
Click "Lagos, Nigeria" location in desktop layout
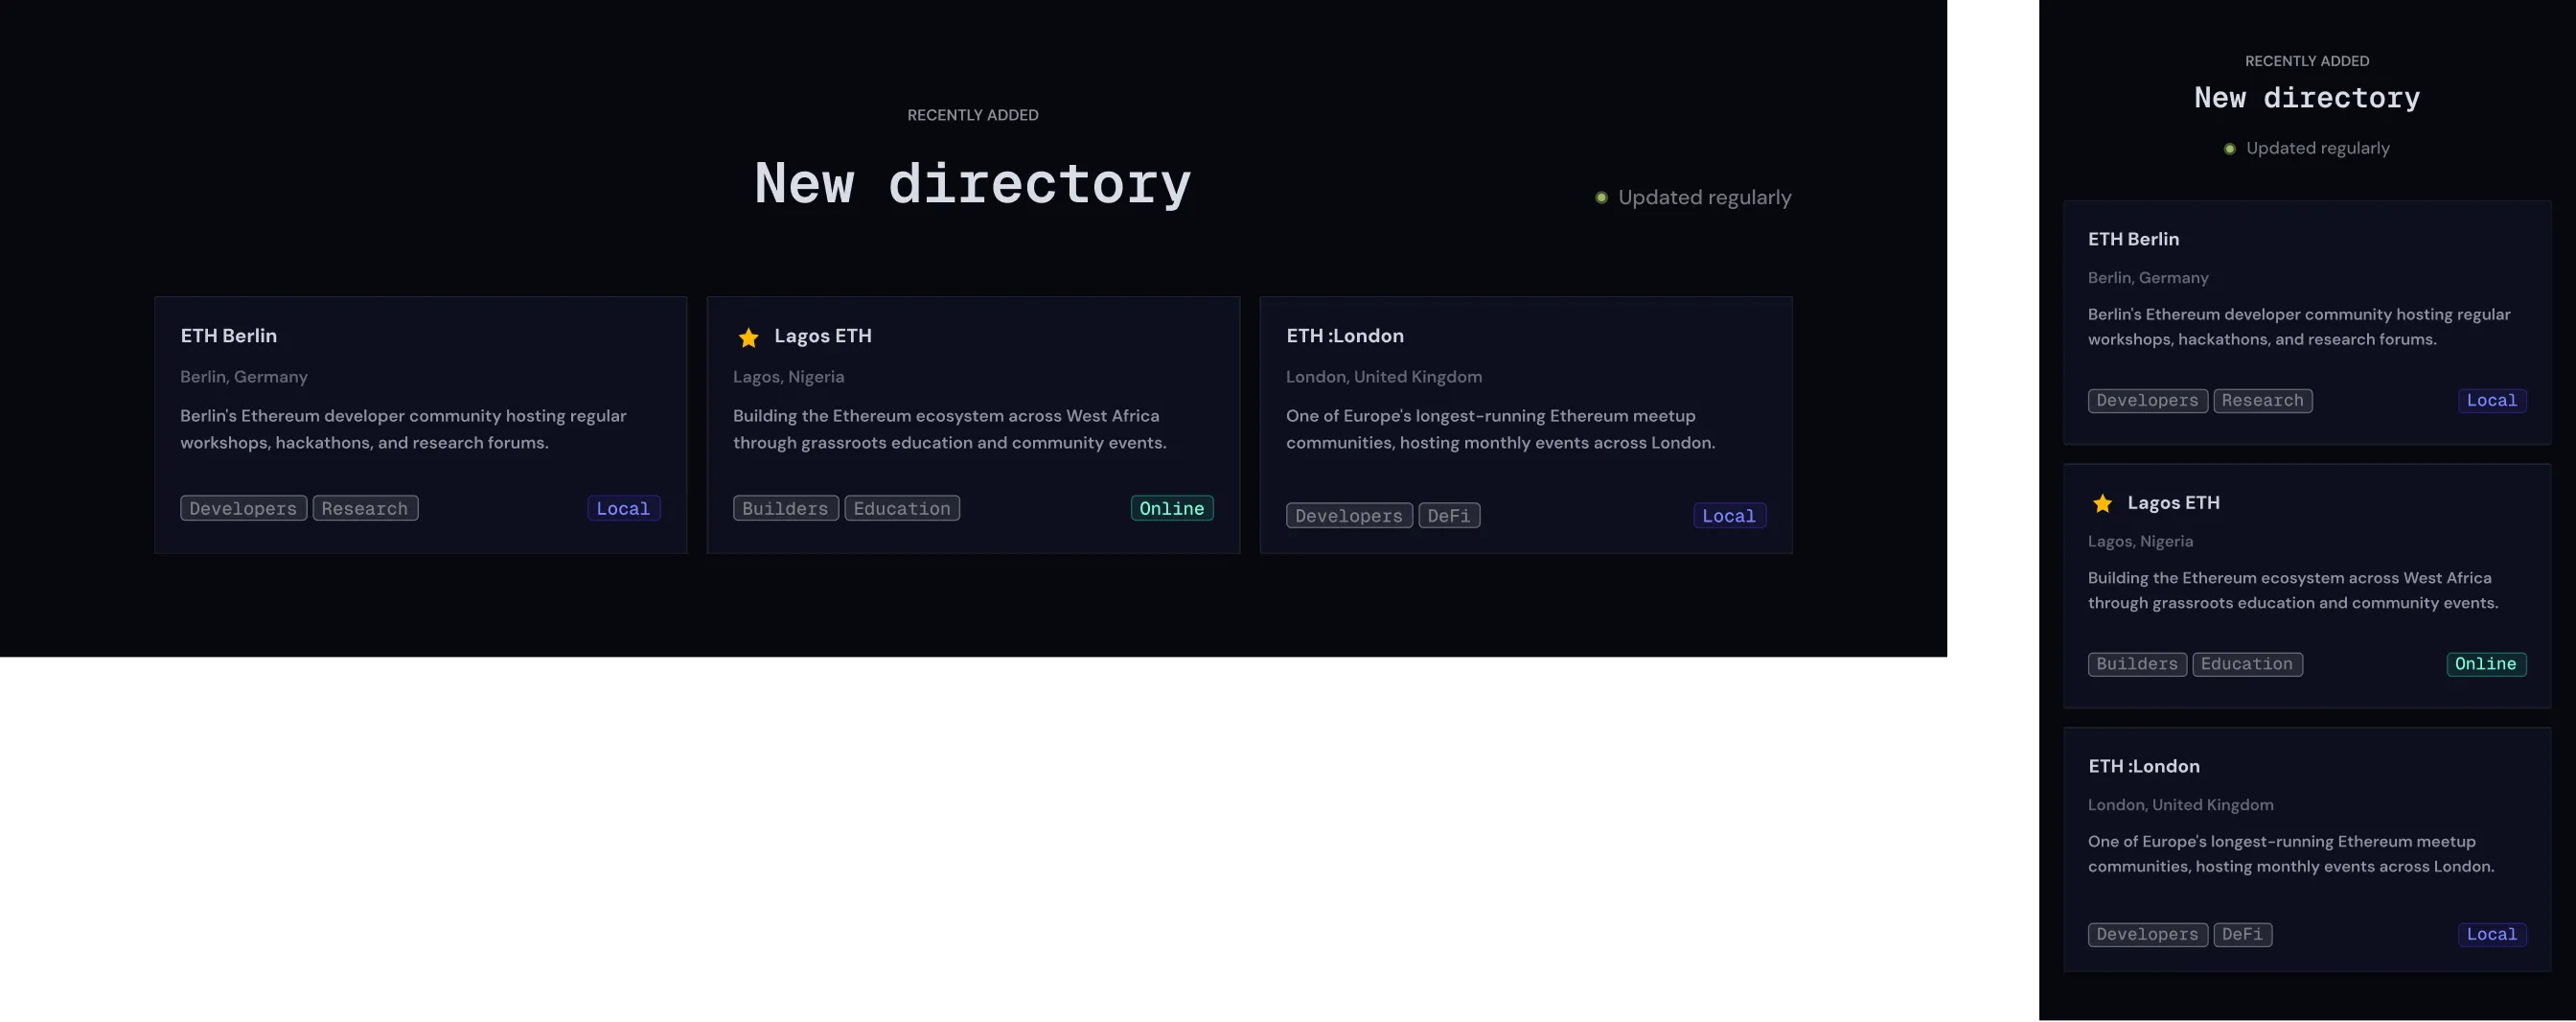click(x=789, y=377)
